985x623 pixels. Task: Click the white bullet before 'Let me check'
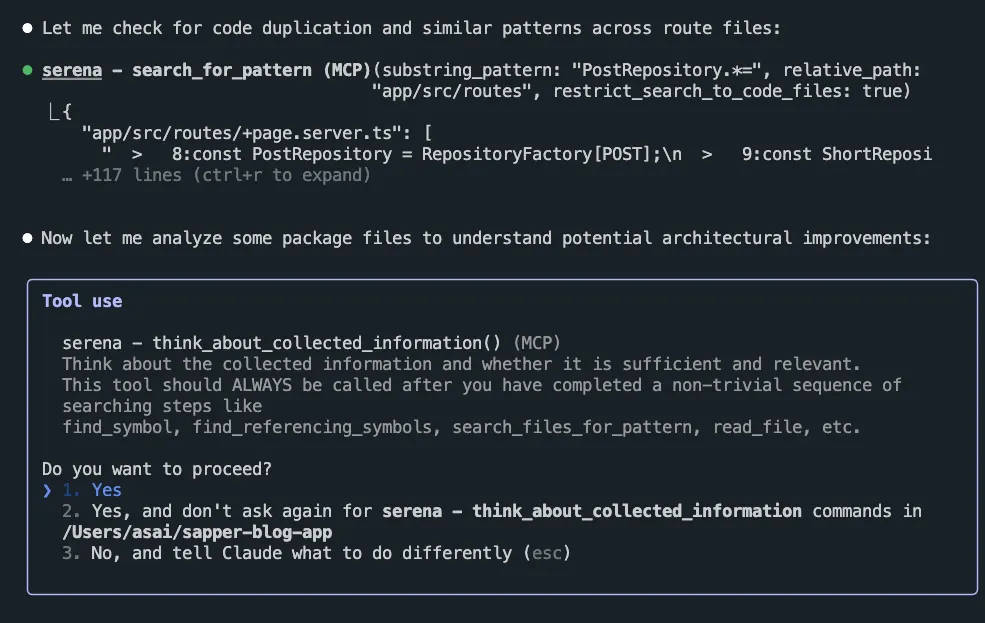(x=27, y=28)
